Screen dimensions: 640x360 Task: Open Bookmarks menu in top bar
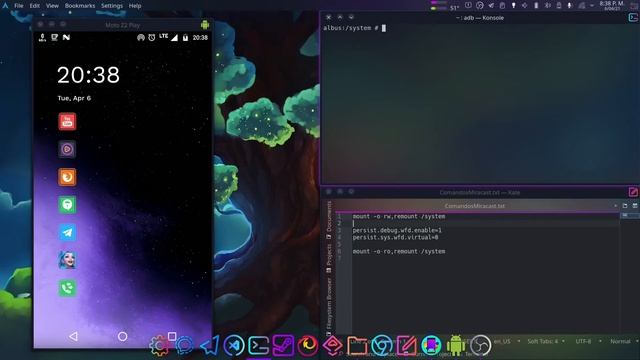pos(80,6)
